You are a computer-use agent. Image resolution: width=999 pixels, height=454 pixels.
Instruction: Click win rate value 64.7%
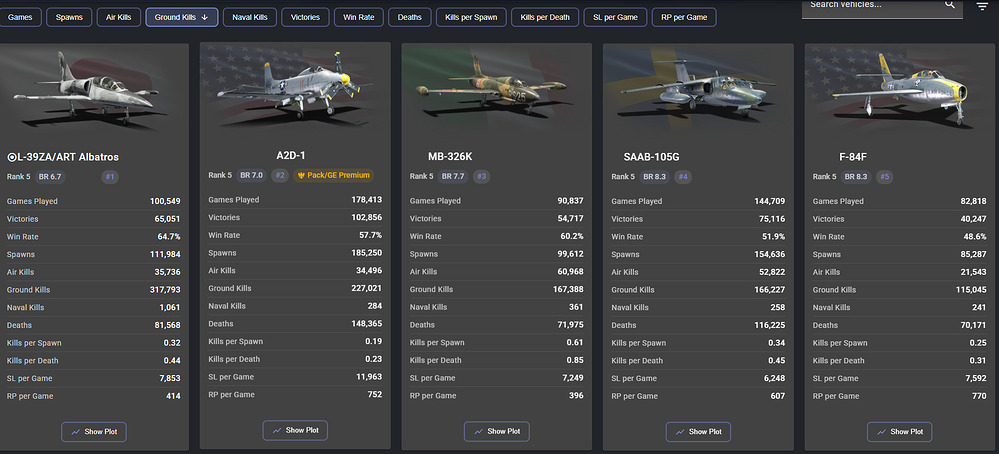(169, 236)
